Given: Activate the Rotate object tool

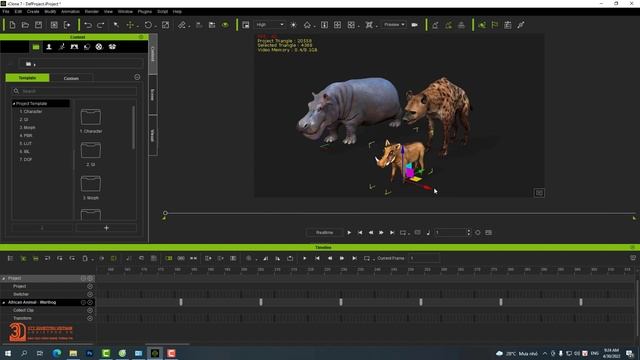Looking at the screenshot, I should point(148,25).
